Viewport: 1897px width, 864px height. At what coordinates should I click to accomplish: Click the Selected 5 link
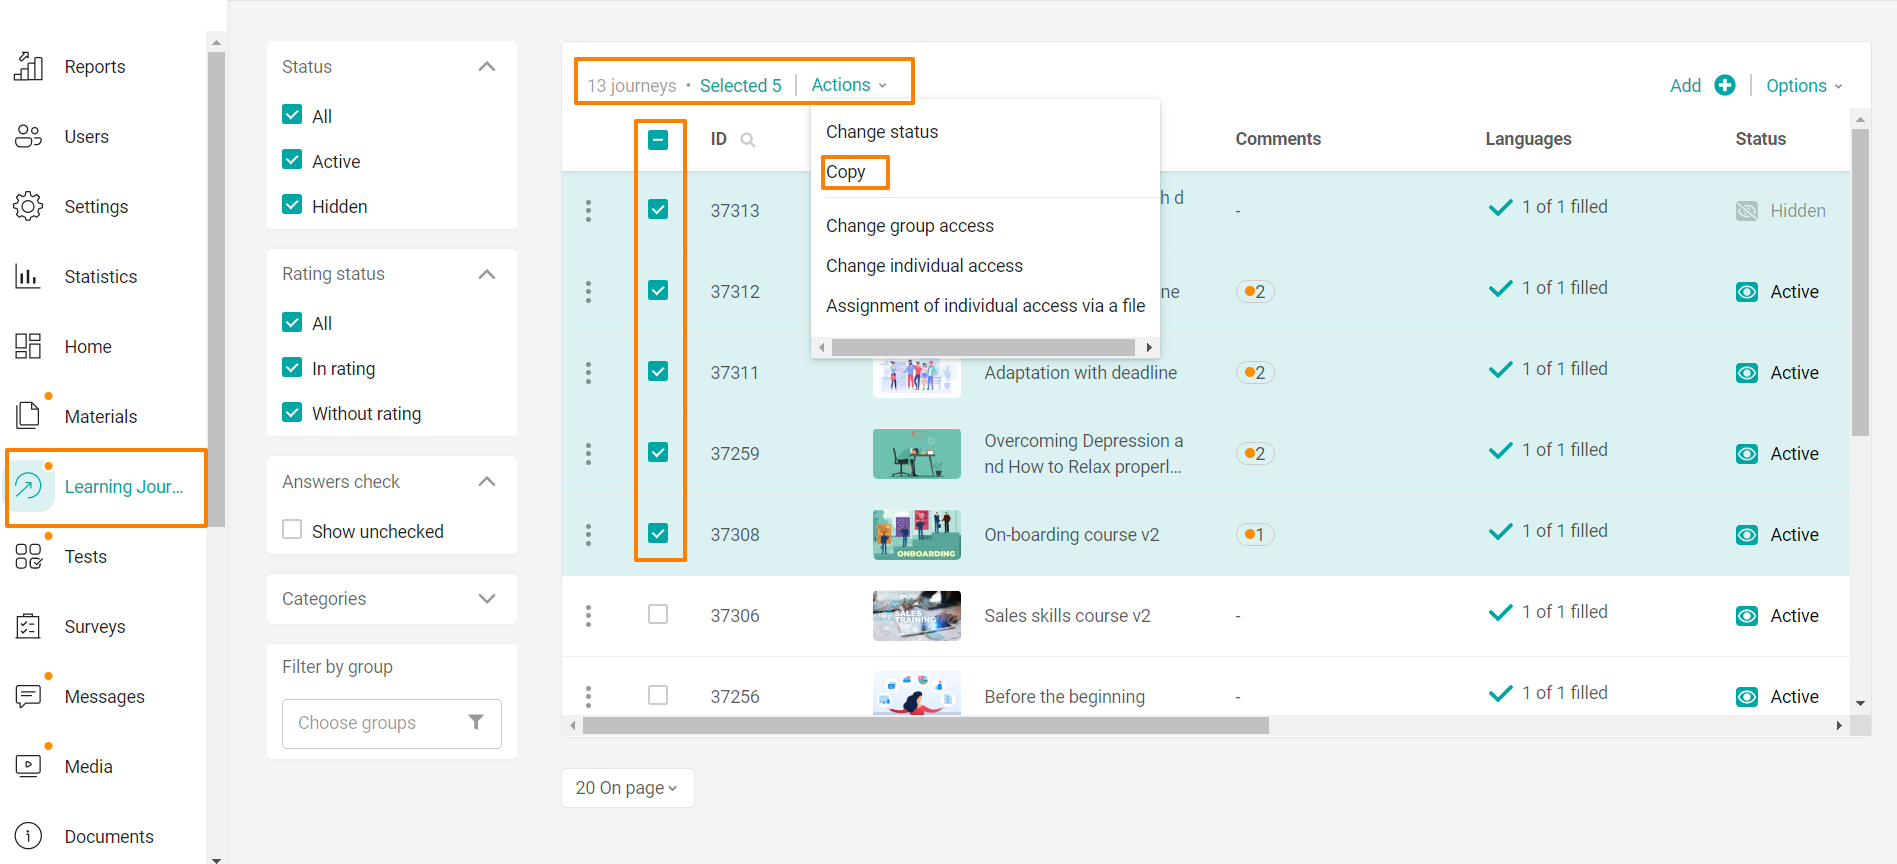click(x=741, y=86)
